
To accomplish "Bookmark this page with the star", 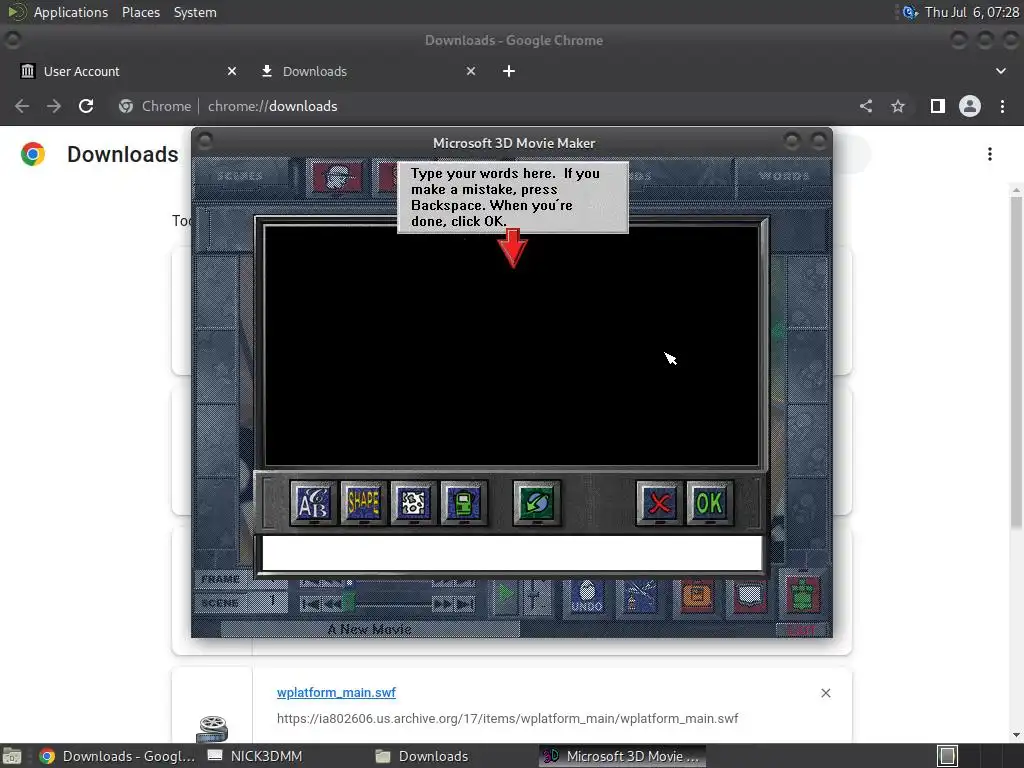I will 898,106.
